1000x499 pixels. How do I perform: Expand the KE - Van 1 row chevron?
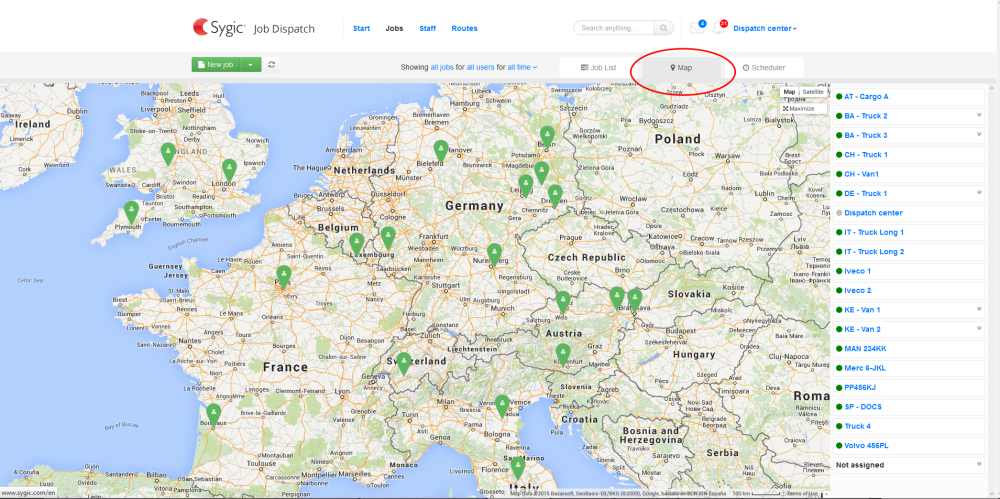click(x=978, y=309)
